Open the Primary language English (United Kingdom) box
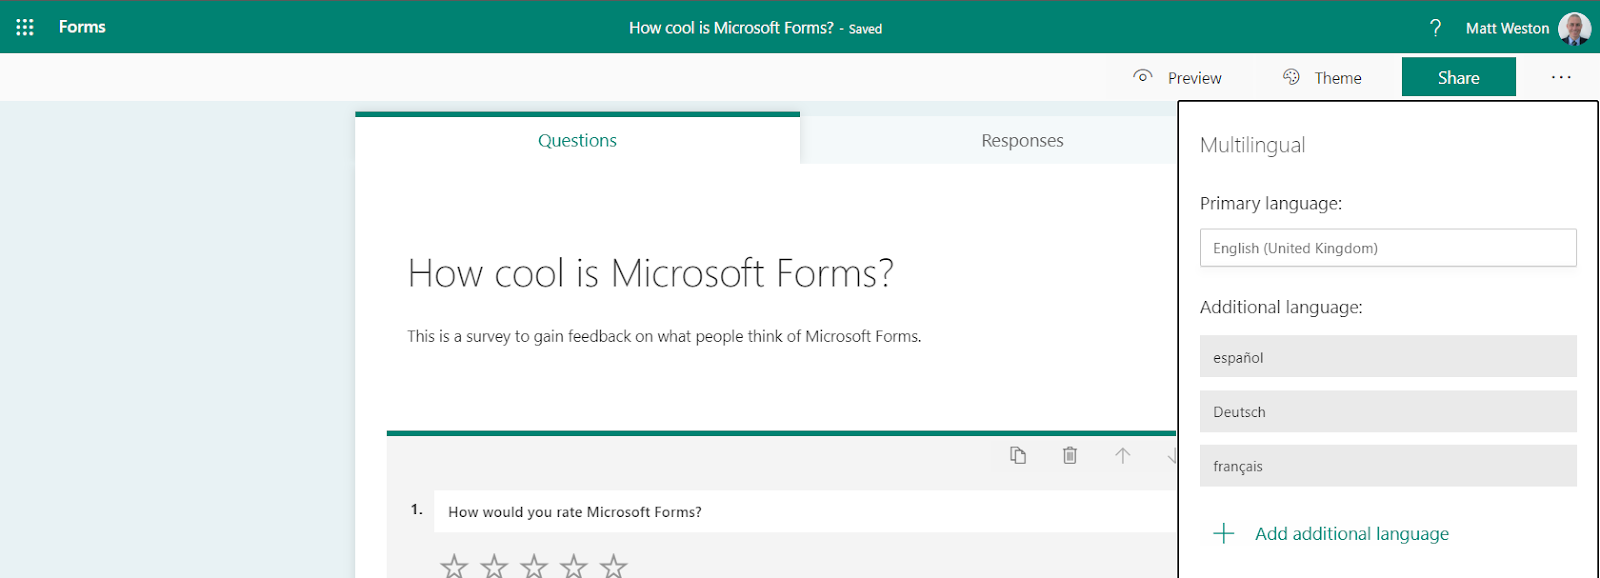Image resolution: width=1600 pixels, height=578 pixels. click(1388, 248)
